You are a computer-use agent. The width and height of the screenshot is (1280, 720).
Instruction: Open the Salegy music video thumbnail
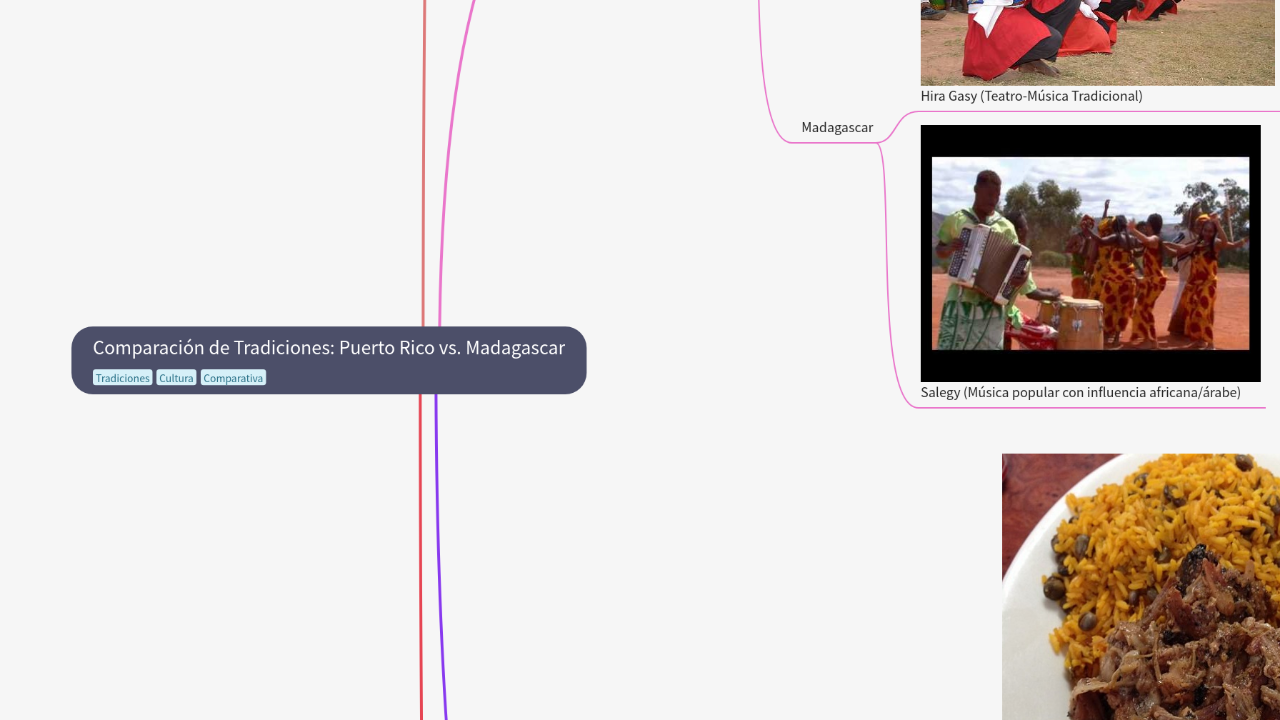tap(1090, 252)
